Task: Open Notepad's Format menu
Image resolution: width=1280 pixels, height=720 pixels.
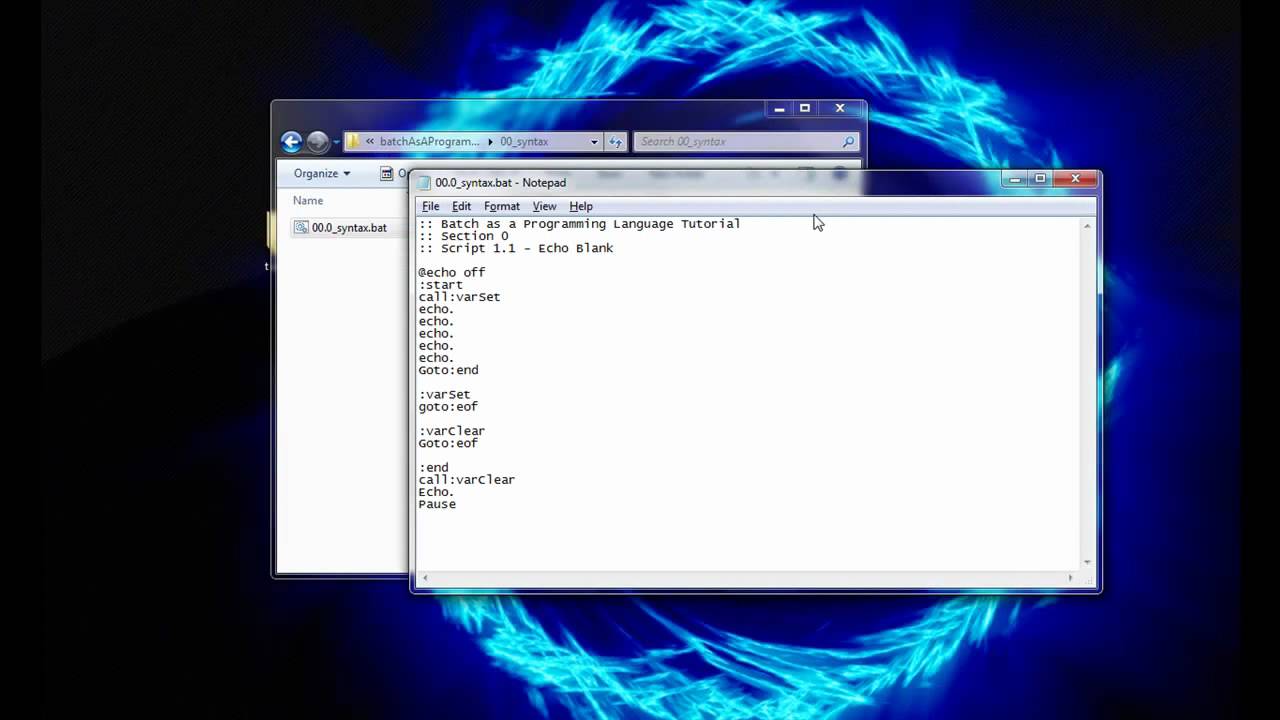Action: click(x=501, y=206)
